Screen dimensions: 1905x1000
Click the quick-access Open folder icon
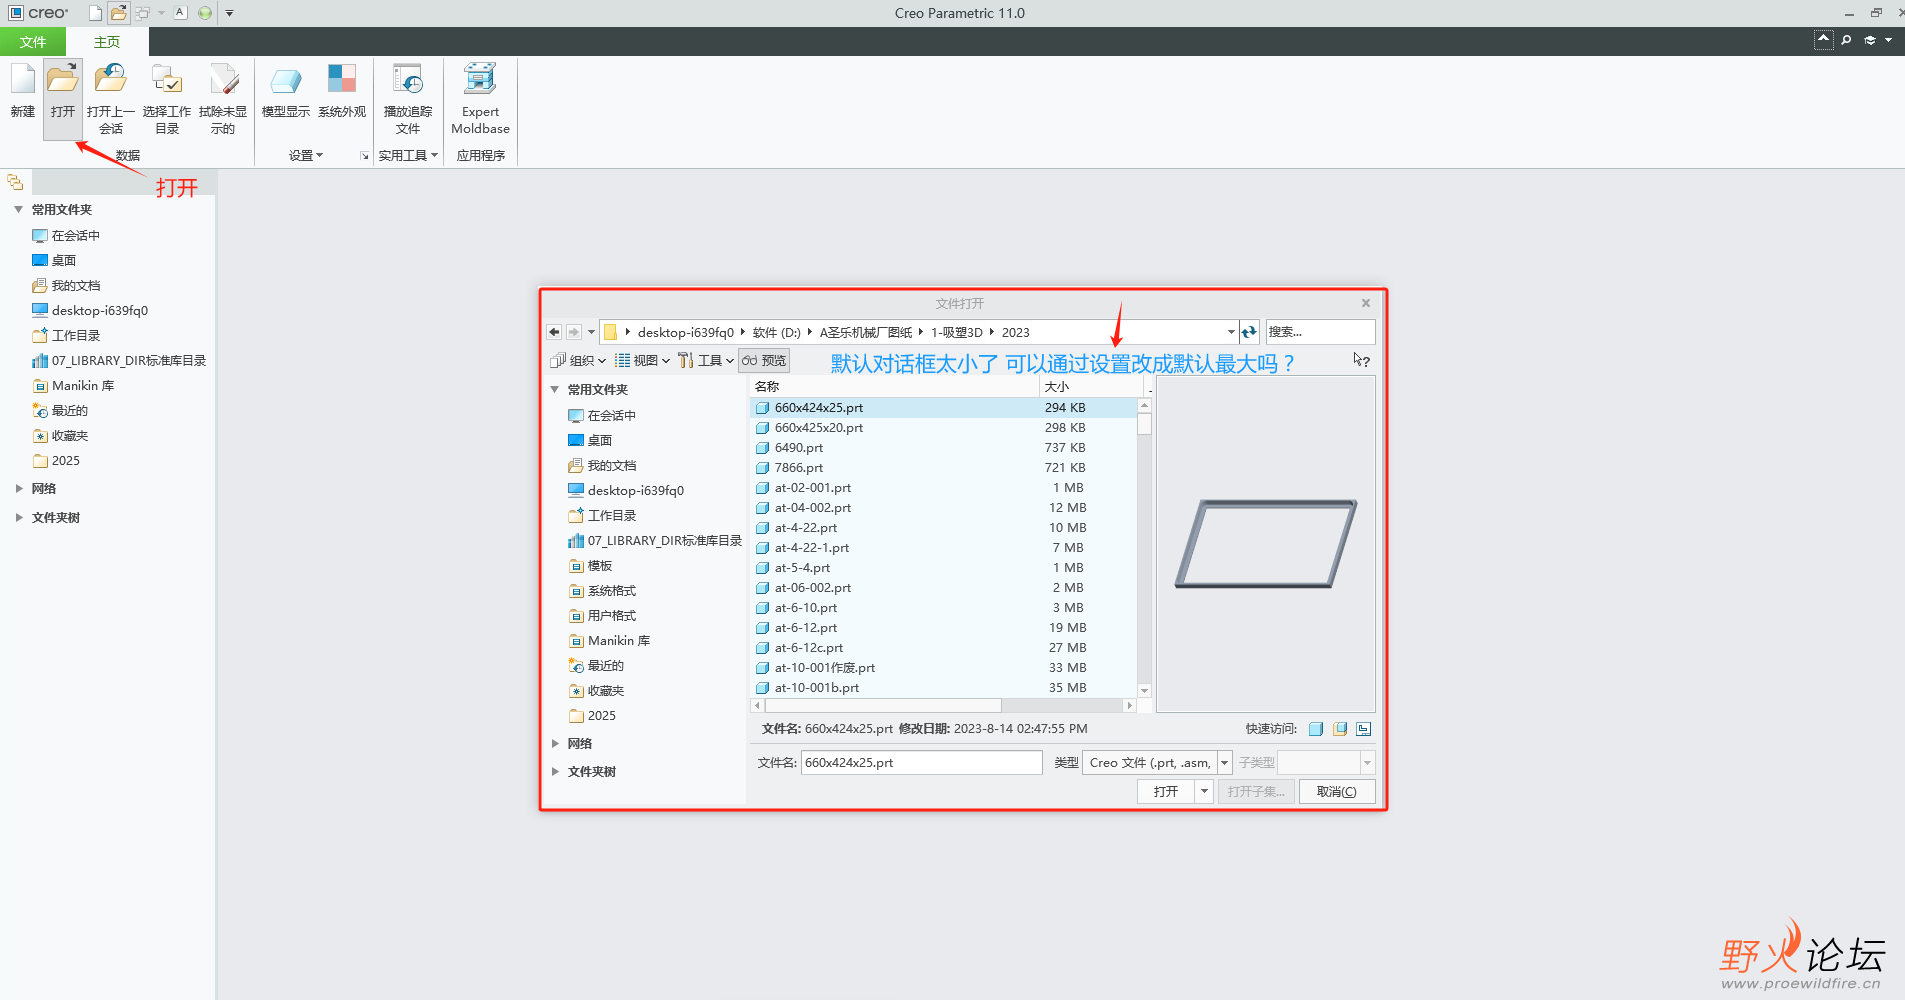(119, 13)
